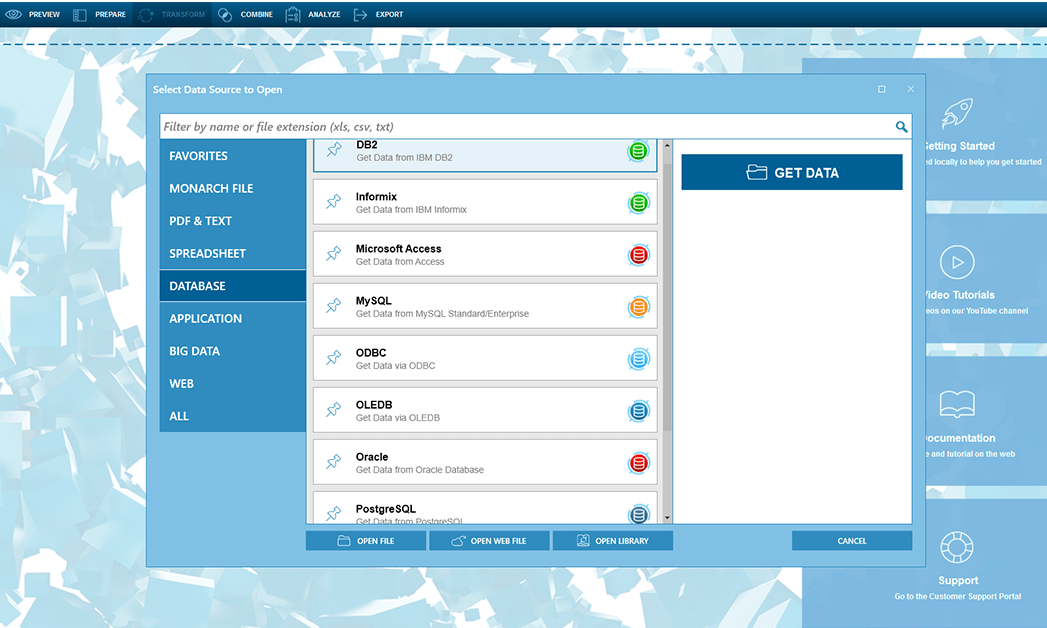
Task: Cancel the data source dialog
Action: pyautogui.click(x=852, y=541)
